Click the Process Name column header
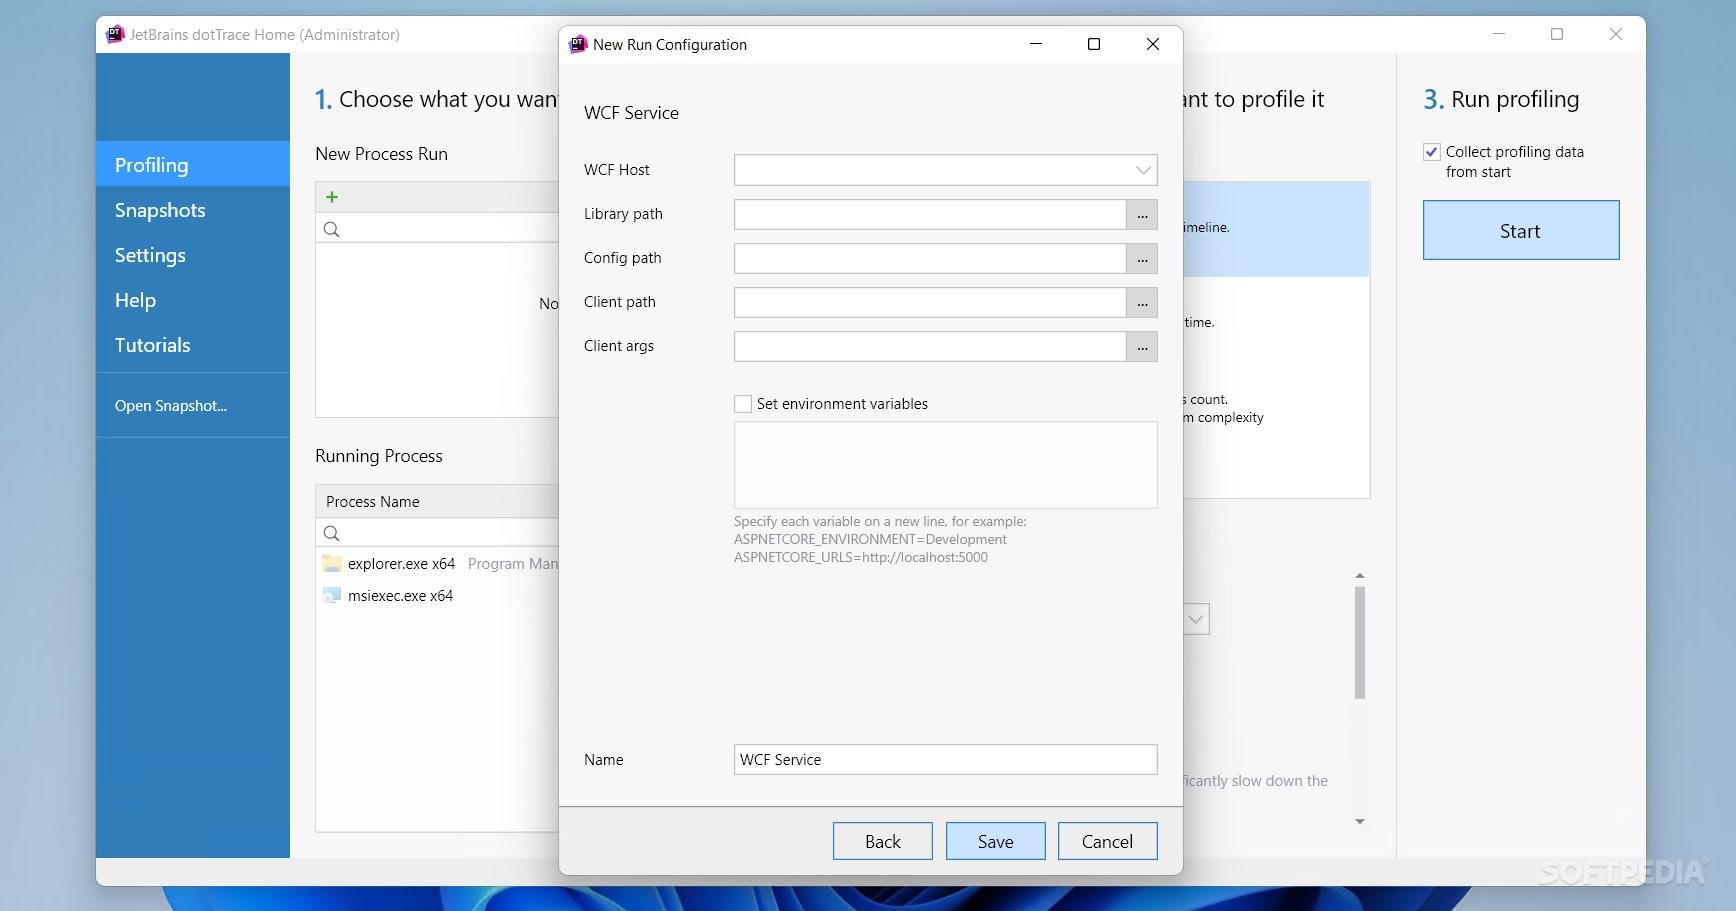 coord(437,501)
